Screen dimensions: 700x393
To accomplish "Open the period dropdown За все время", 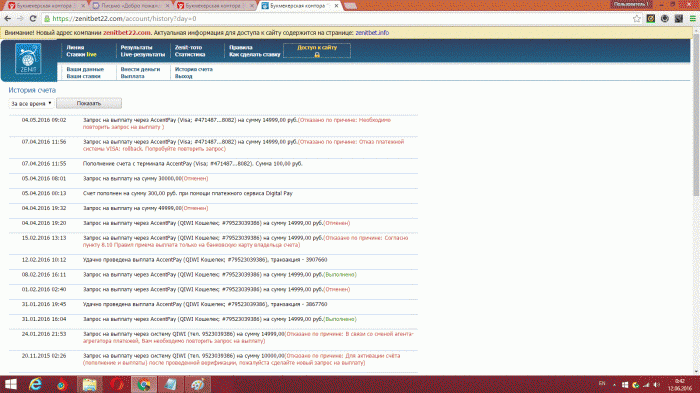I will click(x=31, y=104).
